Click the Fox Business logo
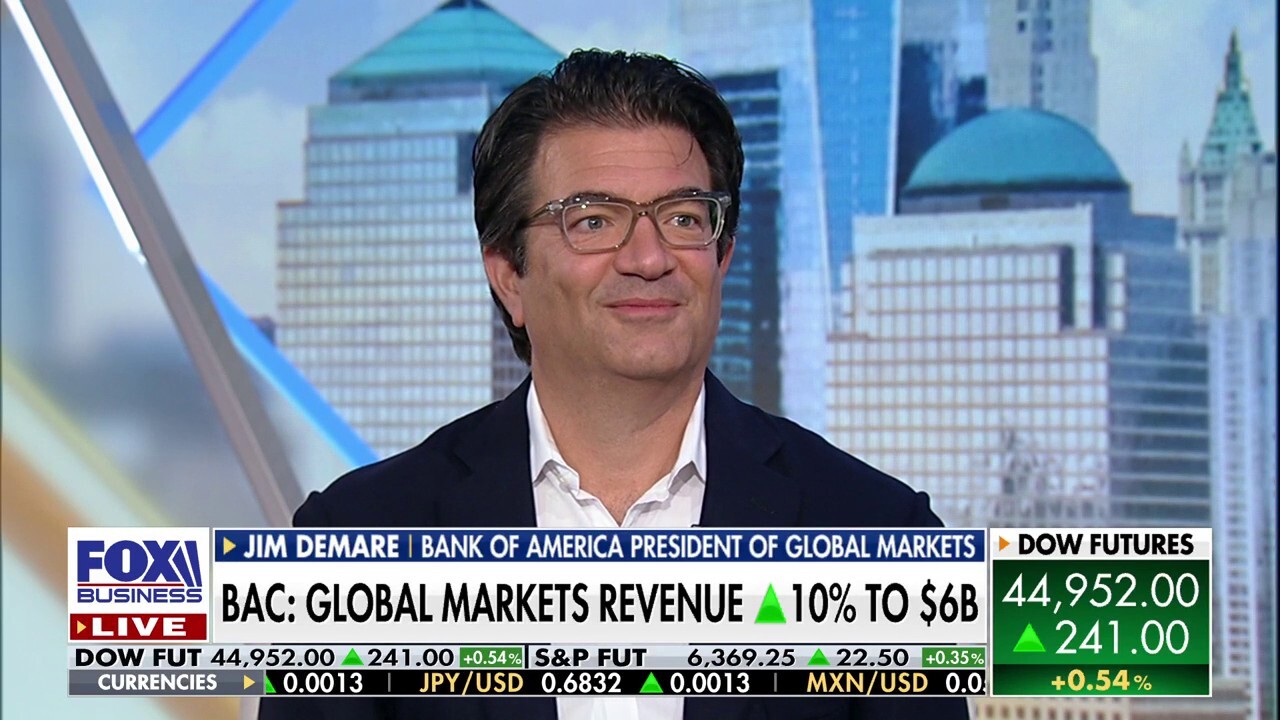Image resolution: width=1280 pixels, height=720 pixels. 139,571
